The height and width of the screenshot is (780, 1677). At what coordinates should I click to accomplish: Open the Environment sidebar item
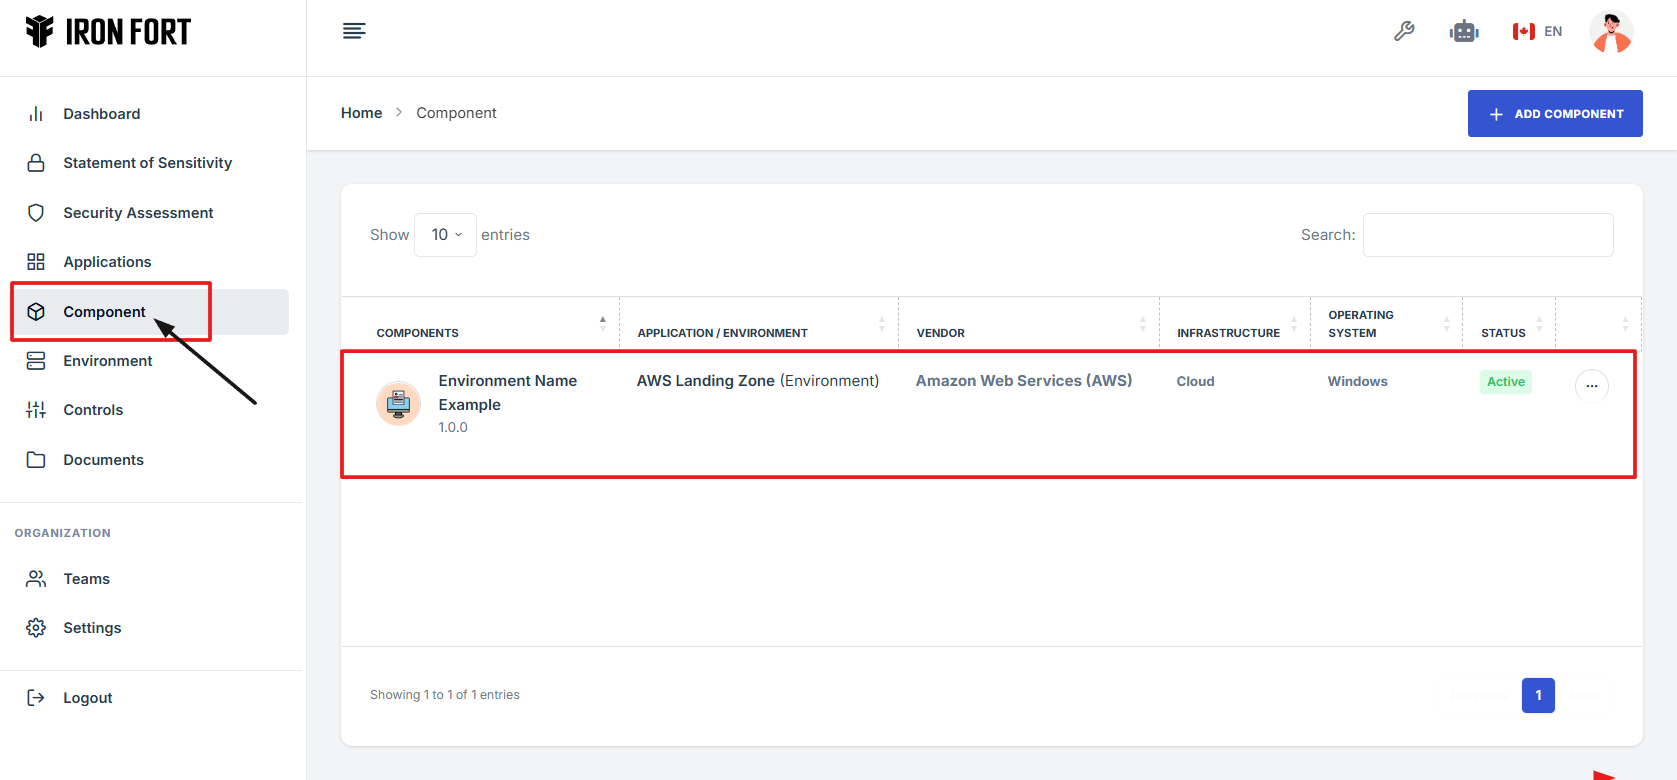[x=107, y=361]
